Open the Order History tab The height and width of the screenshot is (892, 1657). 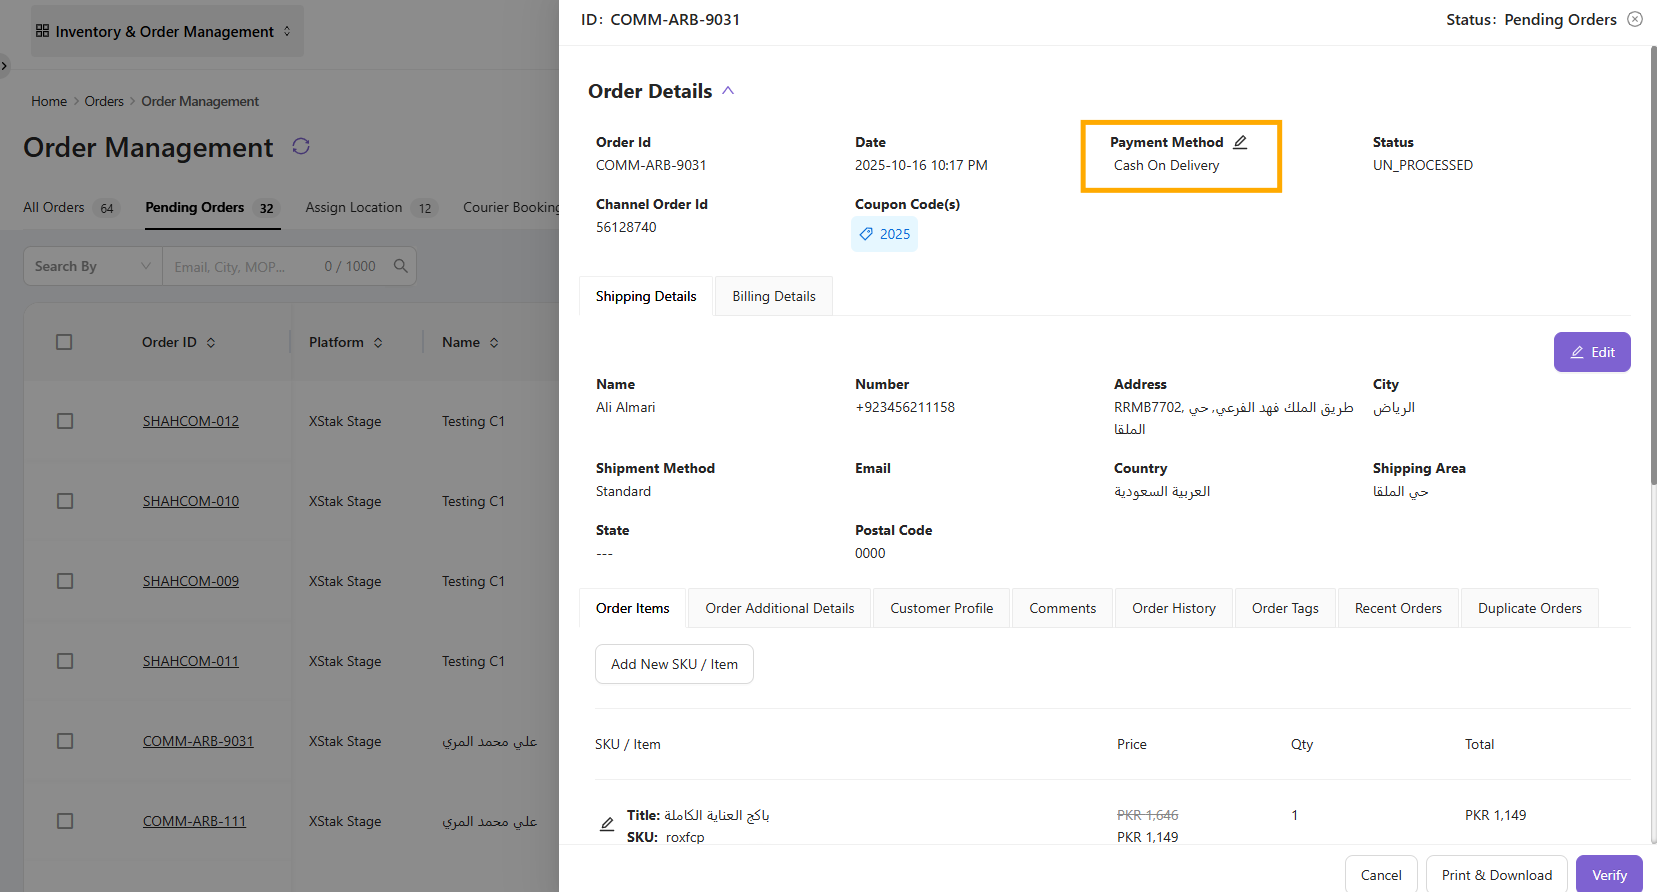(1173, 608)
